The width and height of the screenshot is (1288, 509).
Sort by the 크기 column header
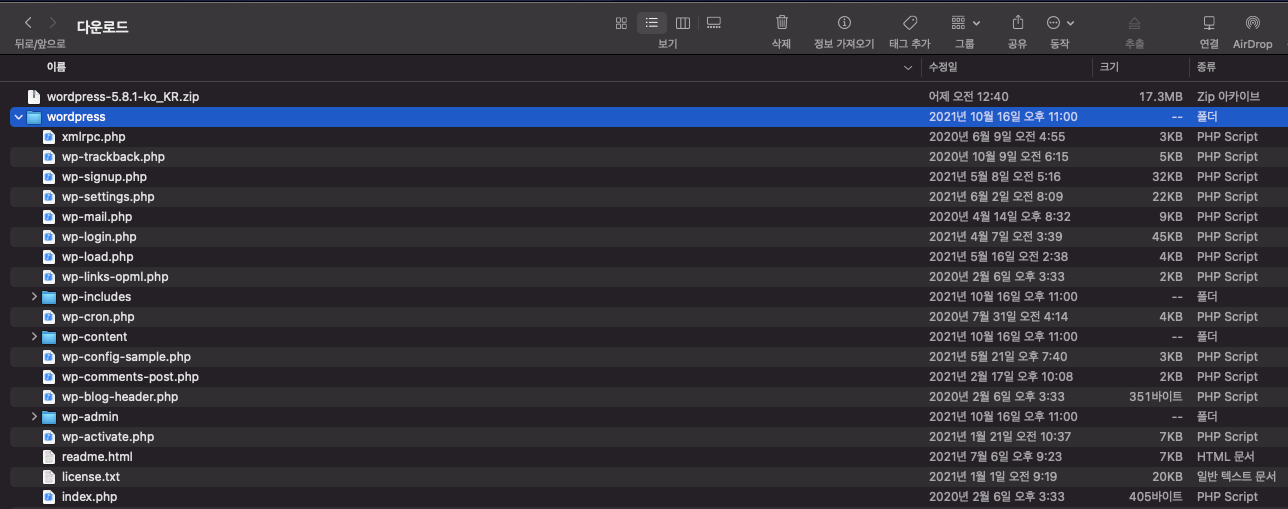click(1109, 67)
